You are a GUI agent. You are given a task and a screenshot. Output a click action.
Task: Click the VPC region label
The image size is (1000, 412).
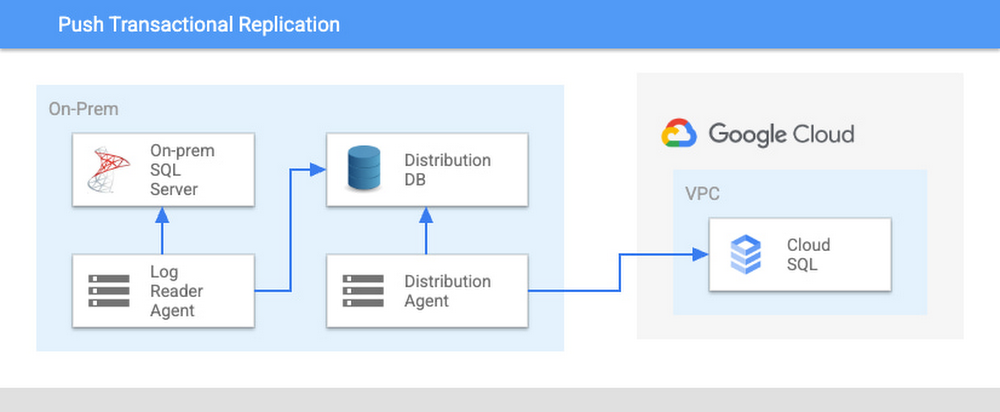pos(703,194)
